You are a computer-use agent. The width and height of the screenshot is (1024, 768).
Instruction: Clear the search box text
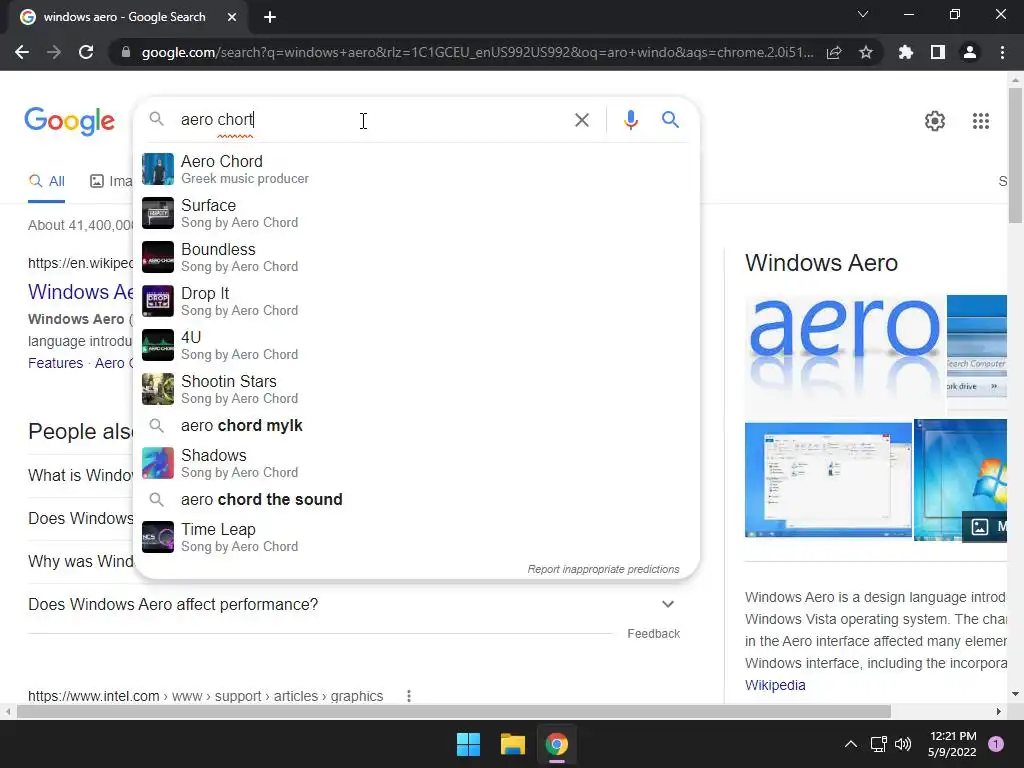coord(581,120)
